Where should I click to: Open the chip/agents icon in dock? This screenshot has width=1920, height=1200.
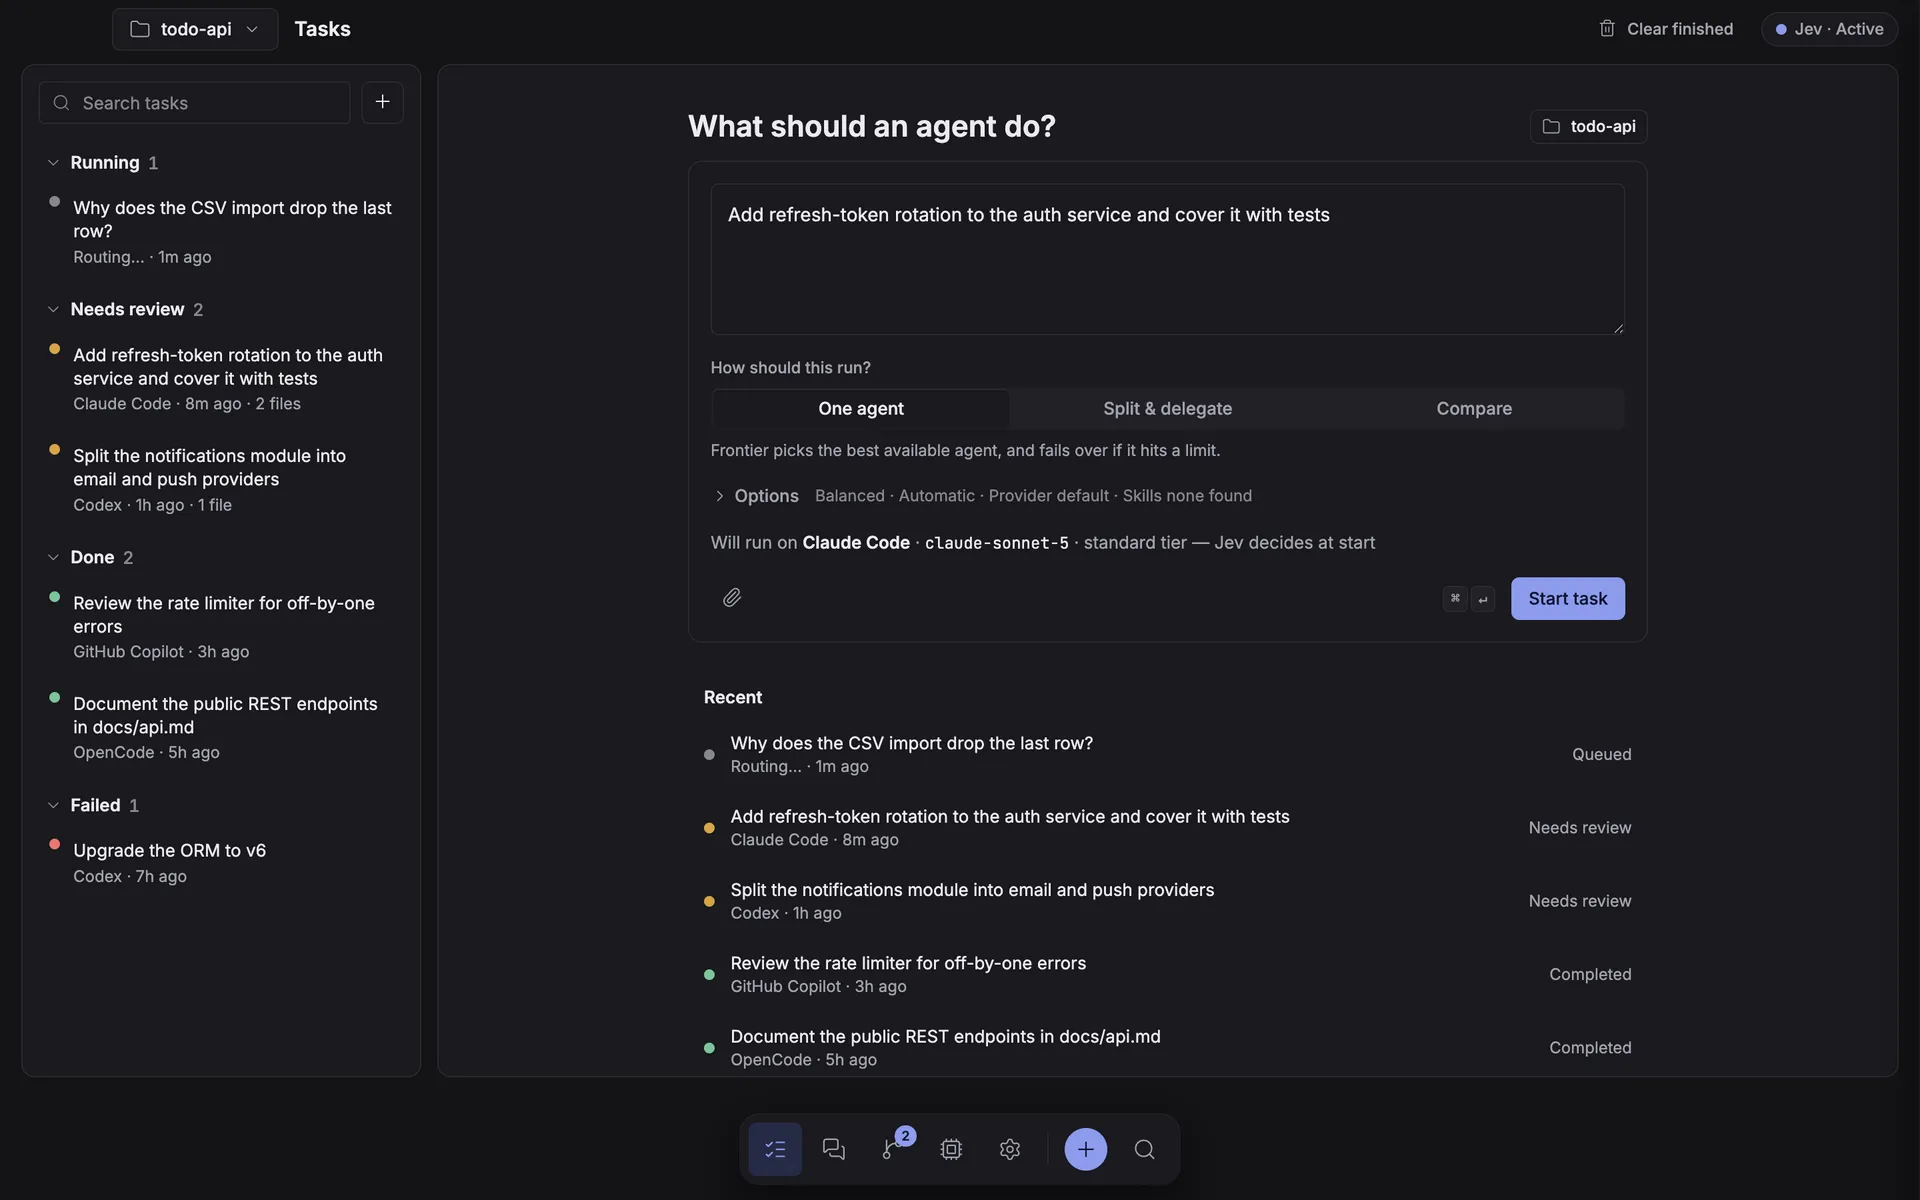[951, 1149]
